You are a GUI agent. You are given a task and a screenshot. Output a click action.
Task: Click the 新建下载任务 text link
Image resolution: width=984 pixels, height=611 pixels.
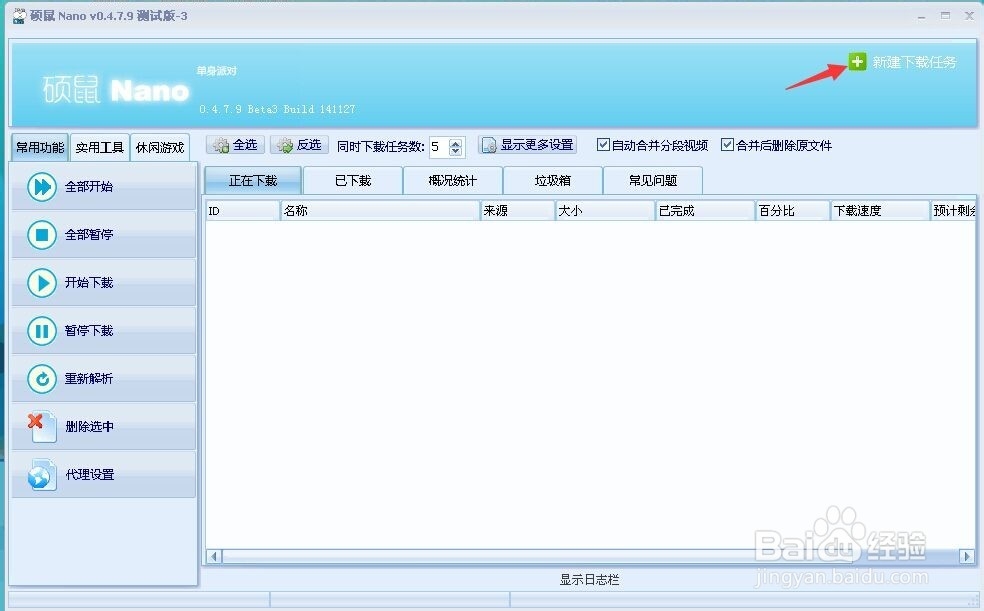[x=914, y=62]
